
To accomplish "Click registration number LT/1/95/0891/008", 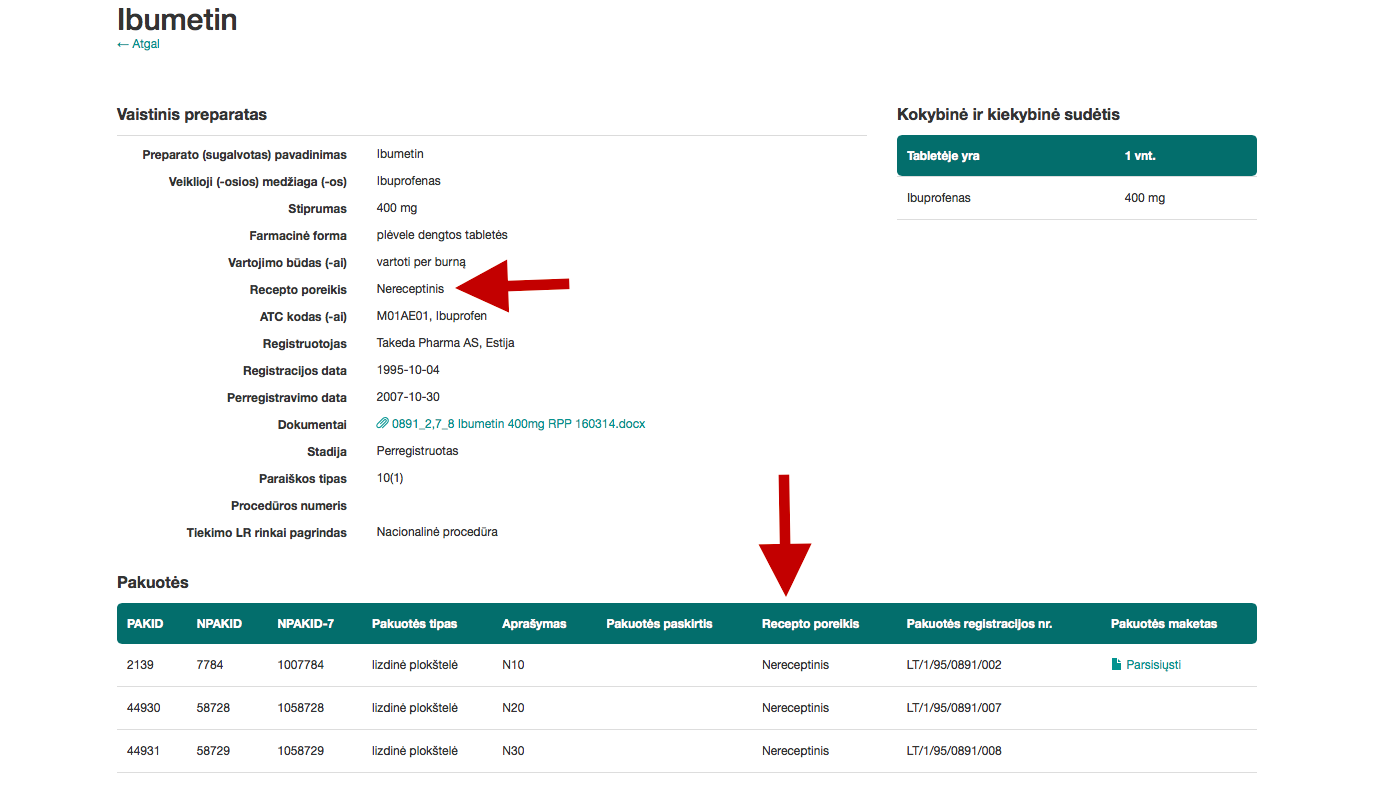I will (954, 751).
